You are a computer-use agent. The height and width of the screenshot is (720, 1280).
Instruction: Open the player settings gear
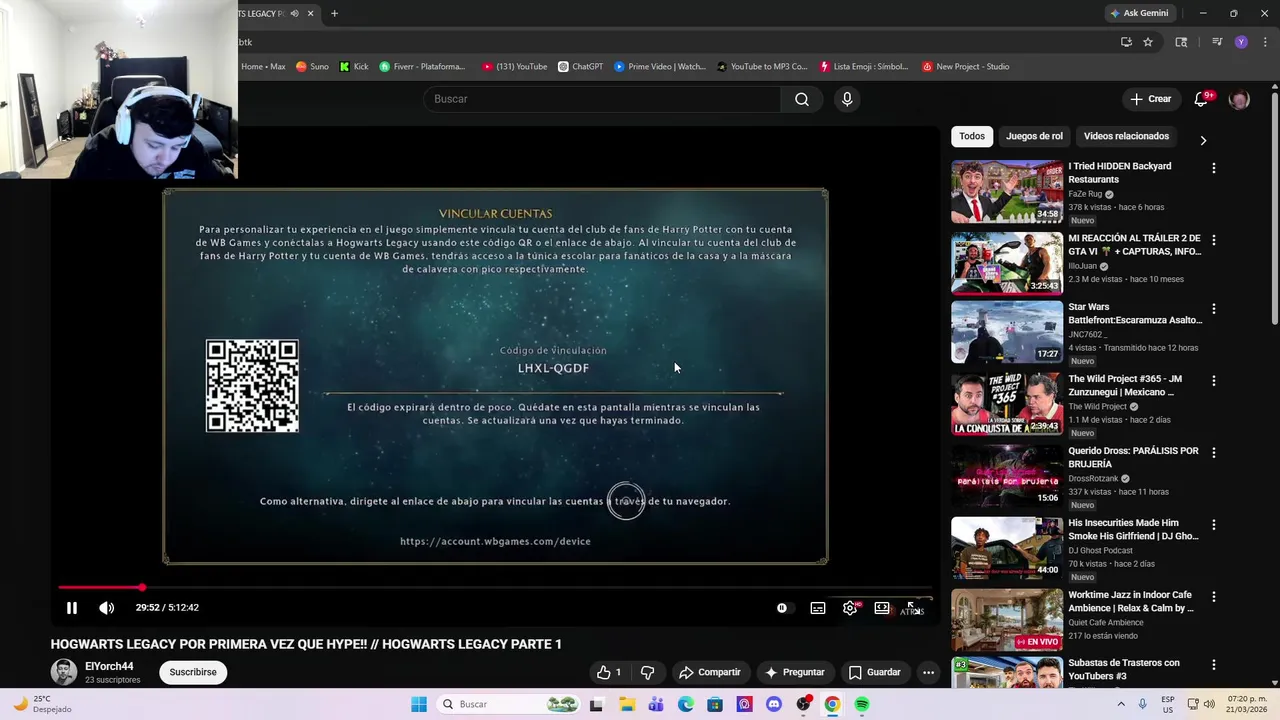coord(850,608)
